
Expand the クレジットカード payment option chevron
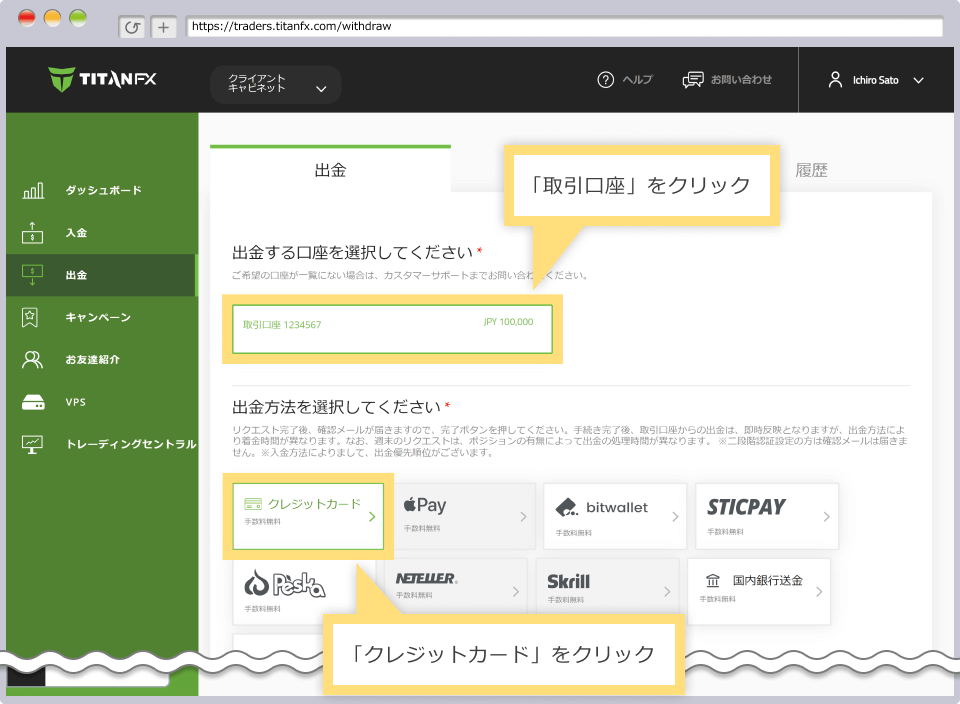tap(373, 517)
